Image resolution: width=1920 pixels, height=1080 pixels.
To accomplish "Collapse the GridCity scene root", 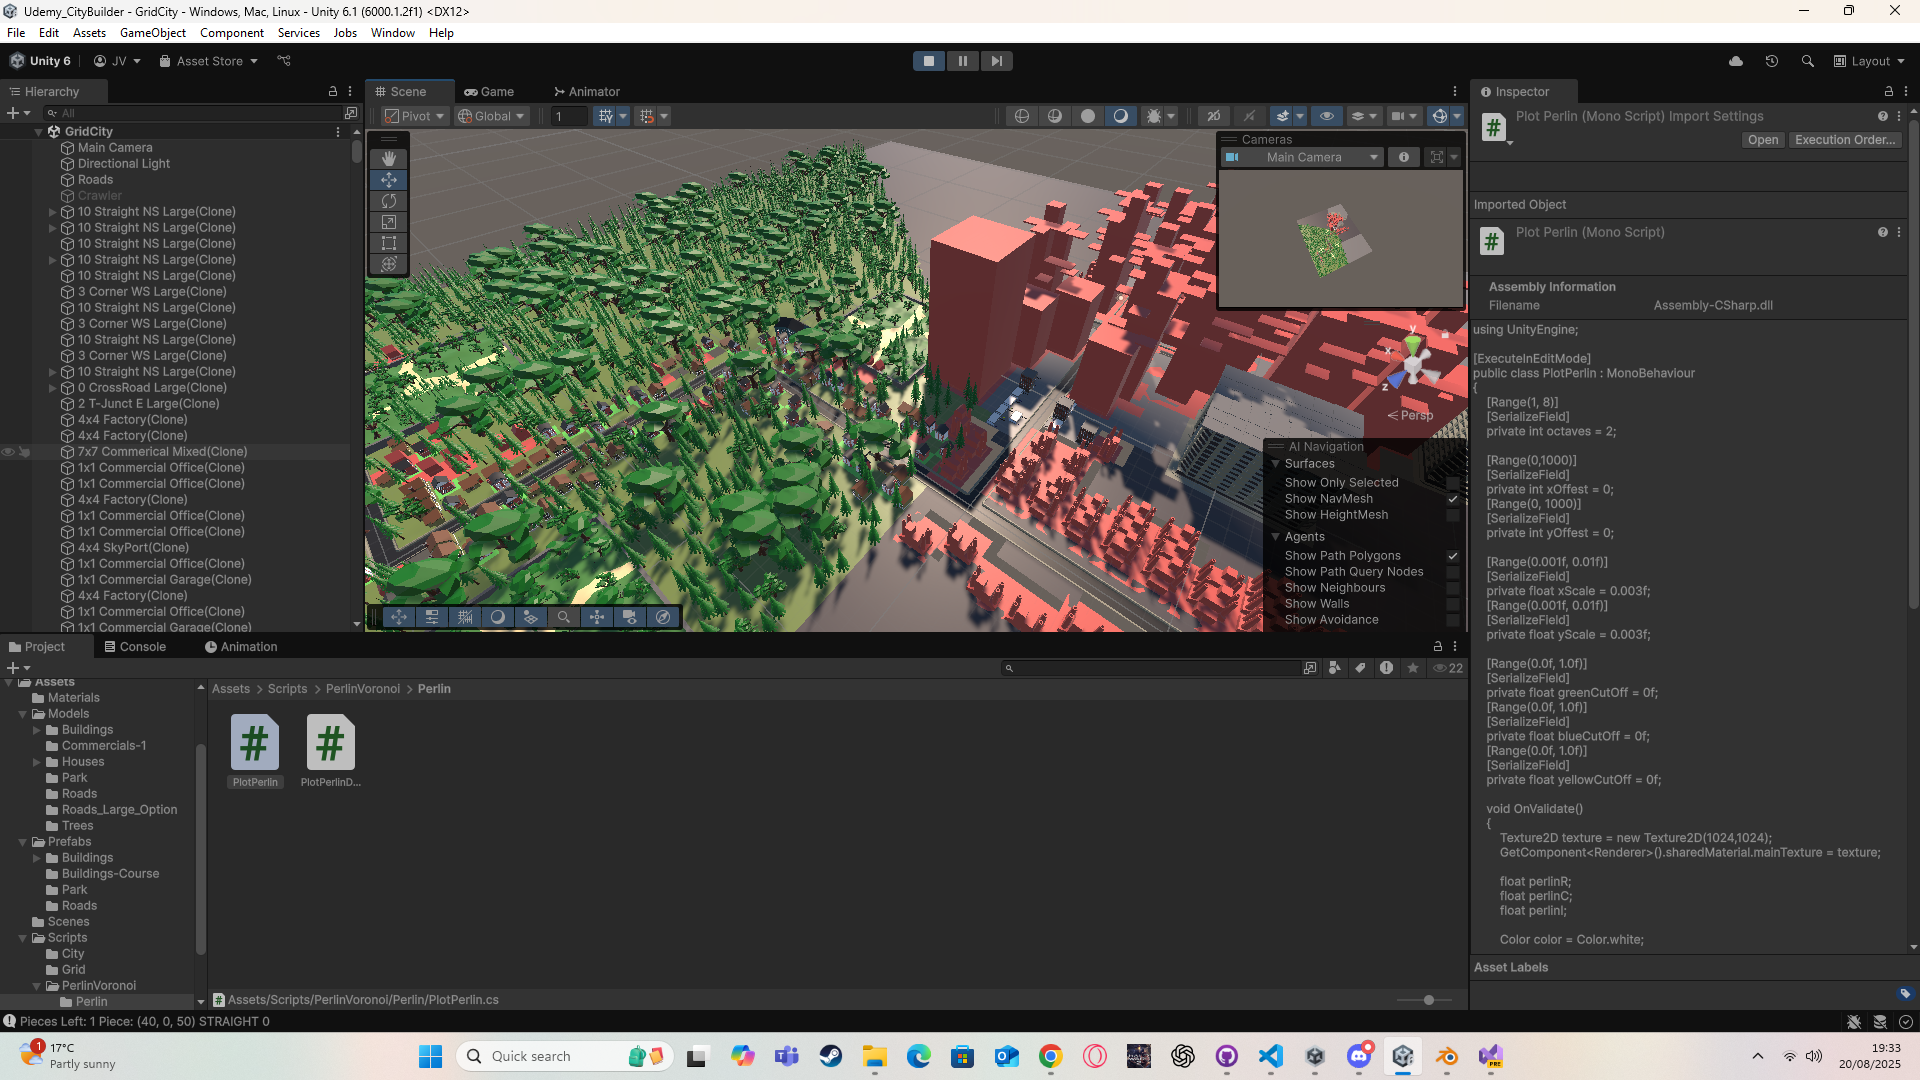I will pos(39,132).
